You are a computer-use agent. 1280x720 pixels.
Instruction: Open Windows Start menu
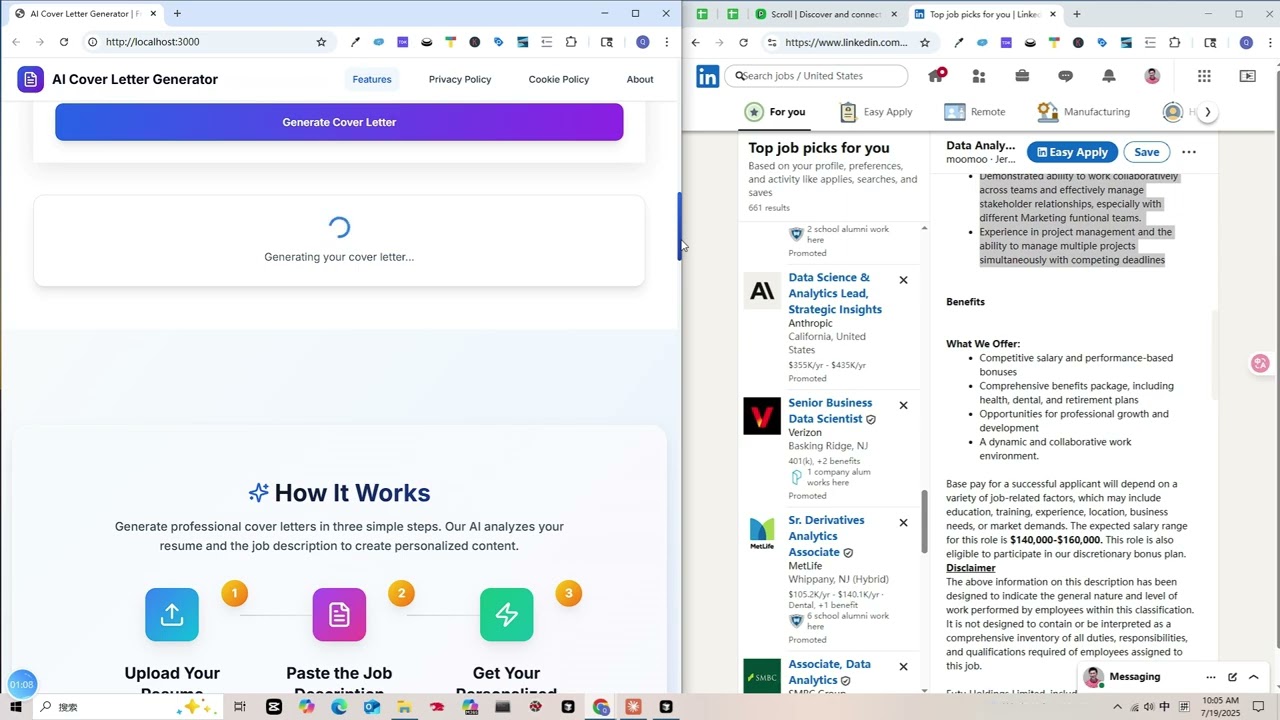pos(15,707)
